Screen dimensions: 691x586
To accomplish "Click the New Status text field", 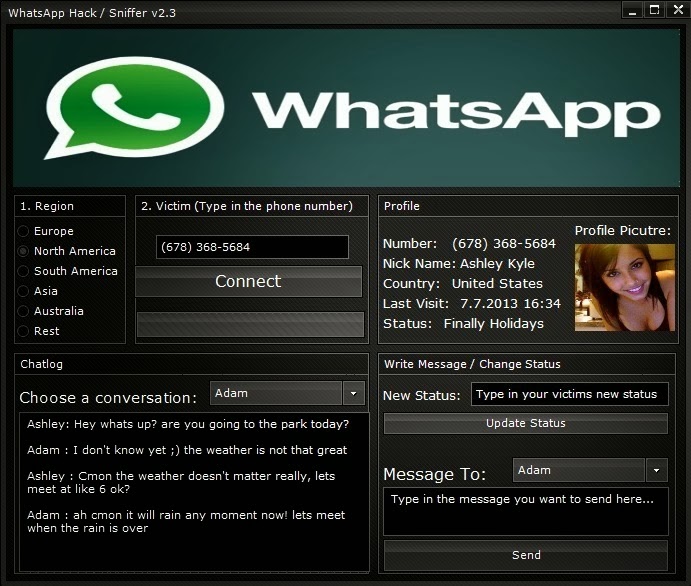I will (x=569, y=394).
